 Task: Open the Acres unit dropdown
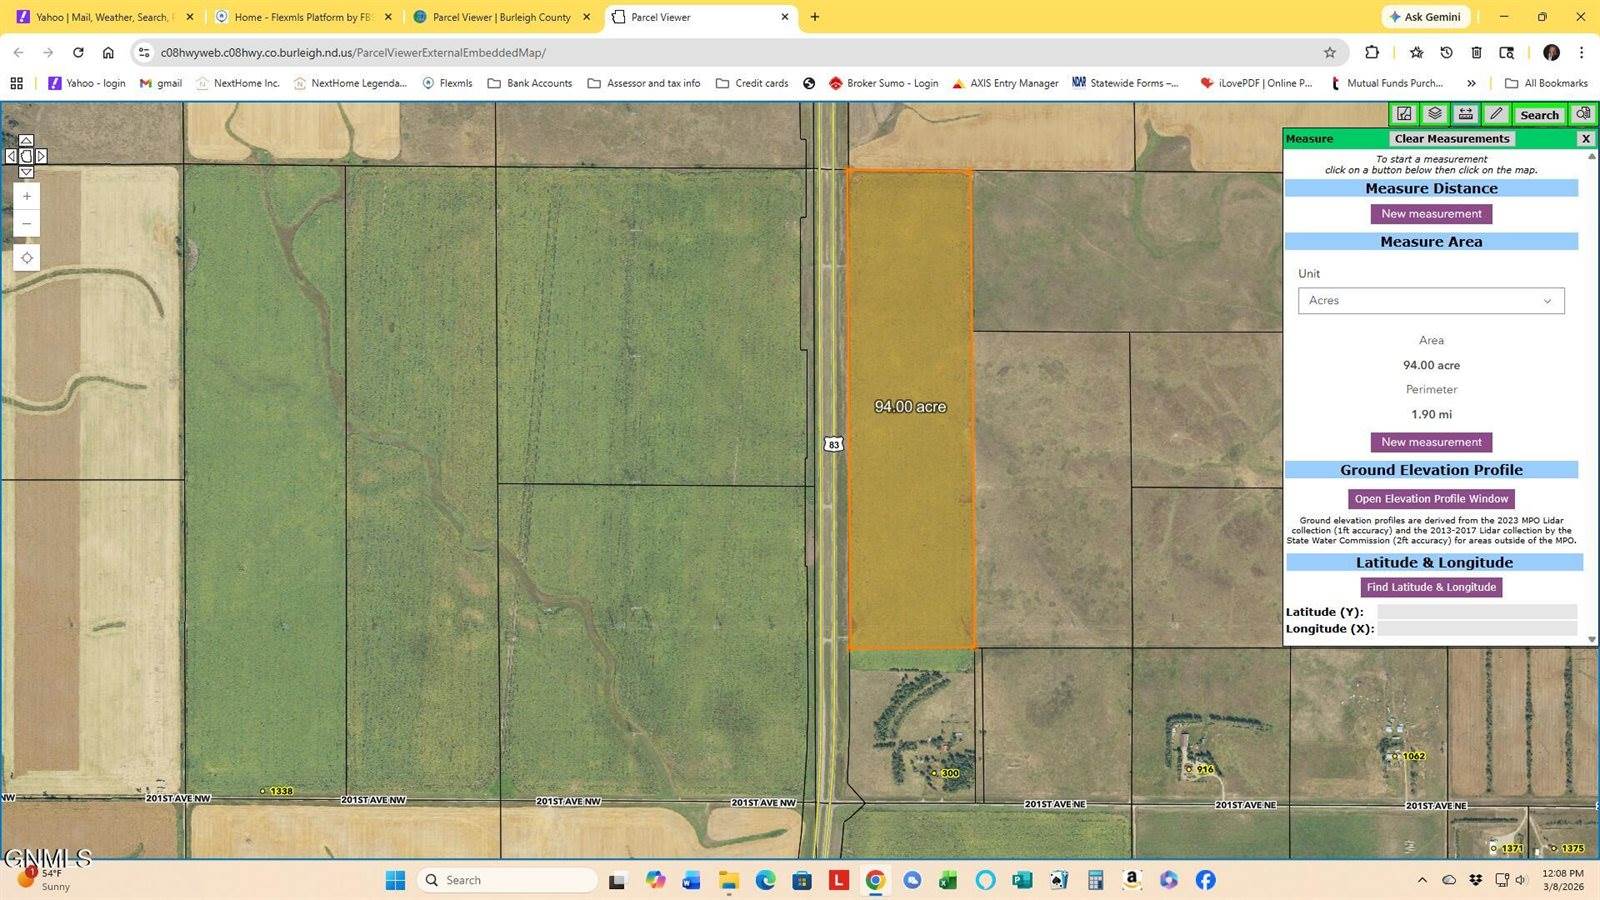point(1430,300)
